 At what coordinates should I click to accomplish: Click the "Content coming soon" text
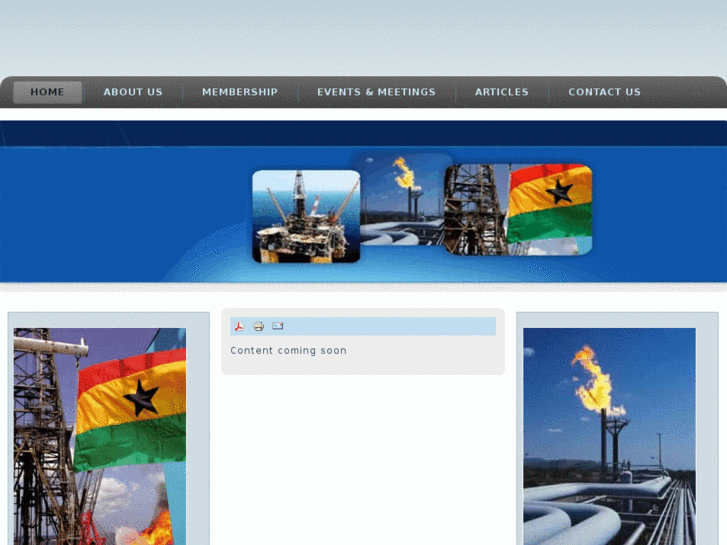[288, 351]
